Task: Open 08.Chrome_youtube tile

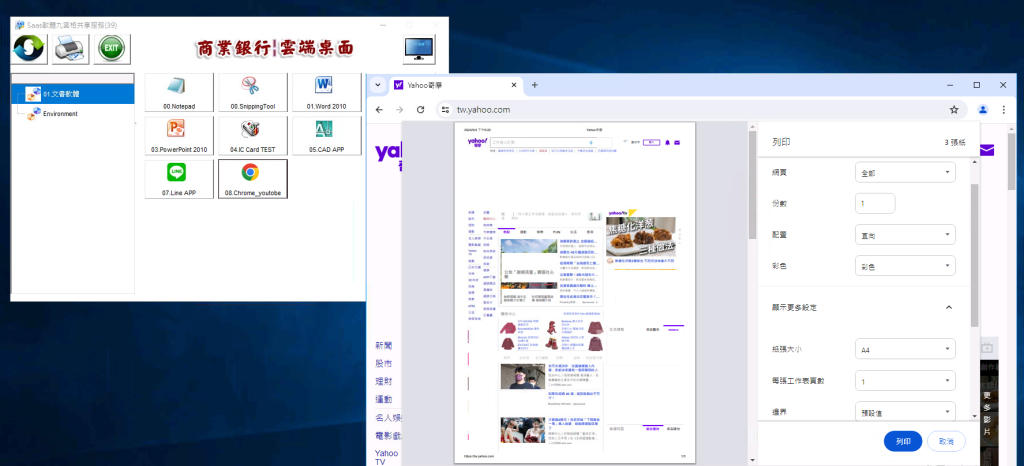Action: pos(253,179)
